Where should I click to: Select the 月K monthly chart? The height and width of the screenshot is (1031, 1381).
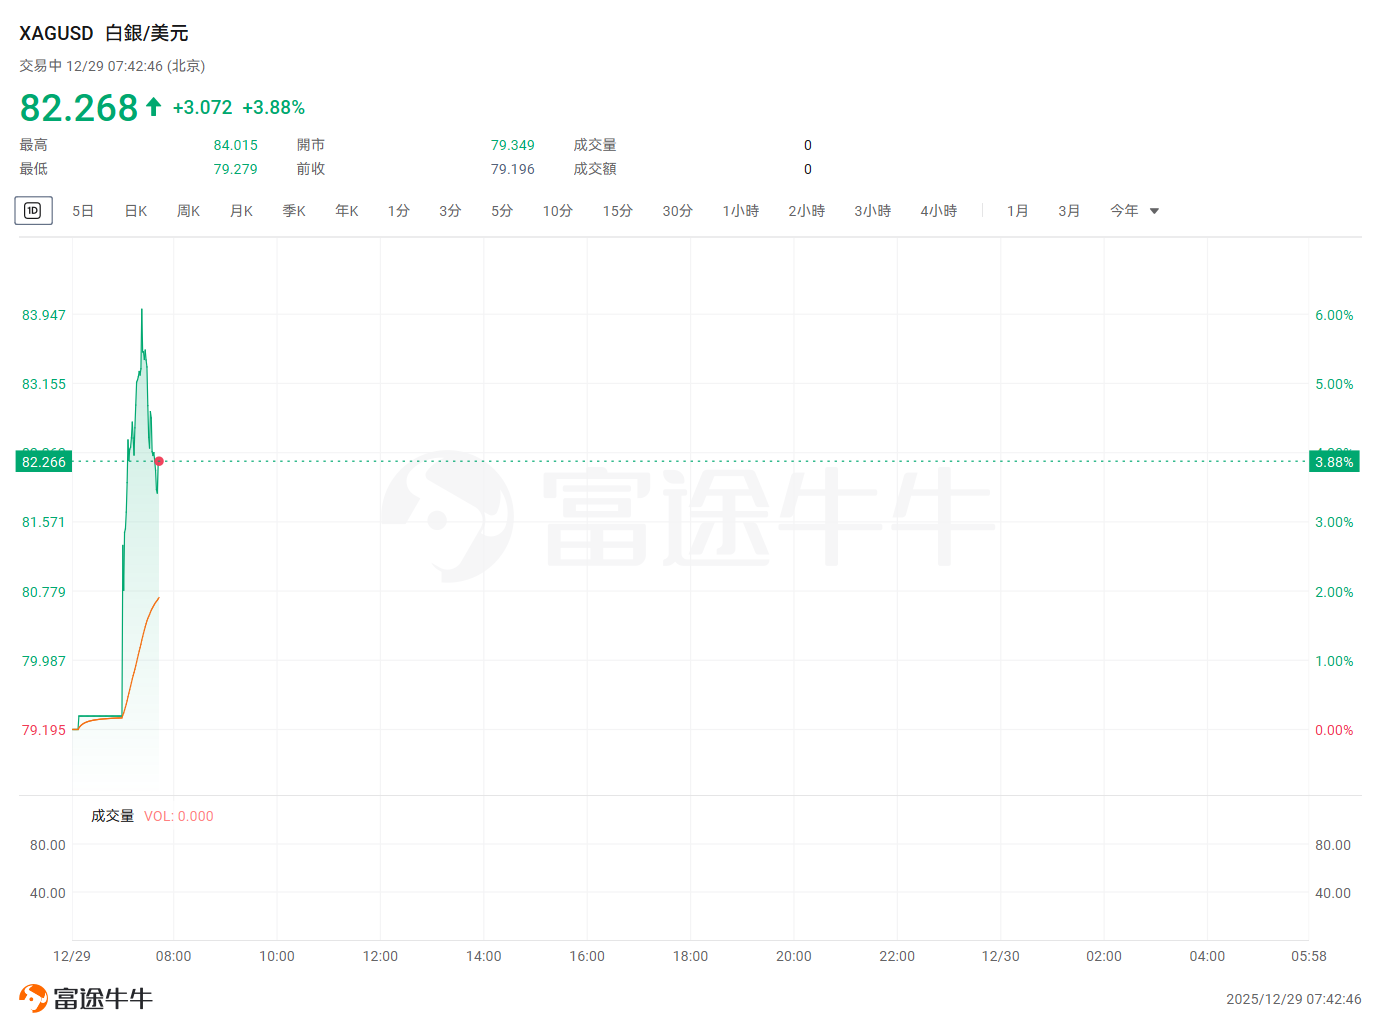click(241, 211)
